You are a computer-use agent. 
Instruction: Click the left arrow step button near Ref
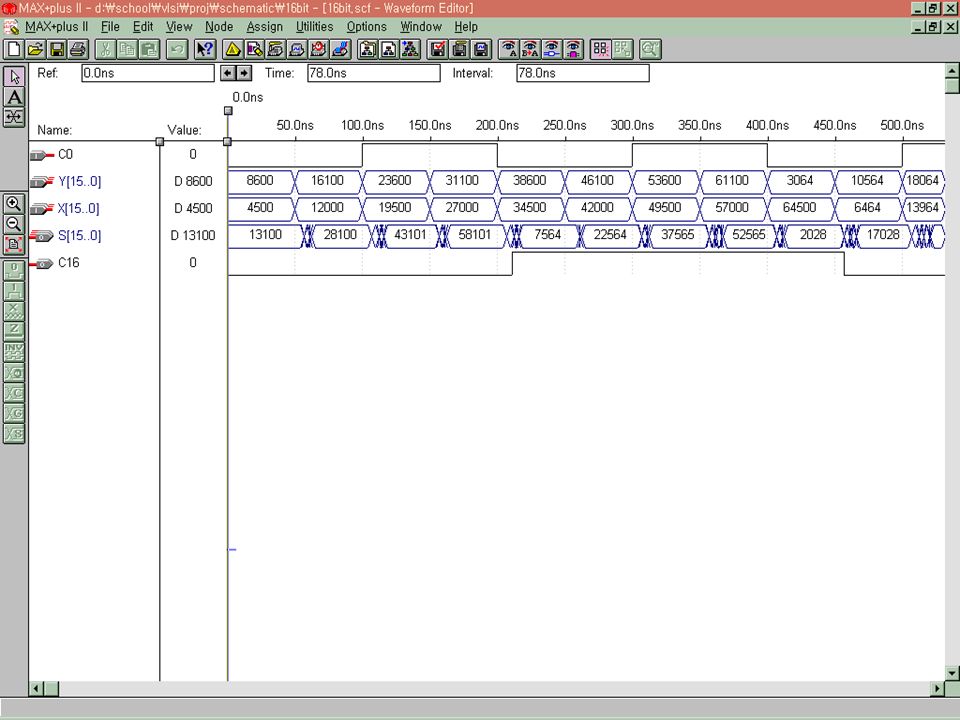pyautogui.click(x=228, y=73)
